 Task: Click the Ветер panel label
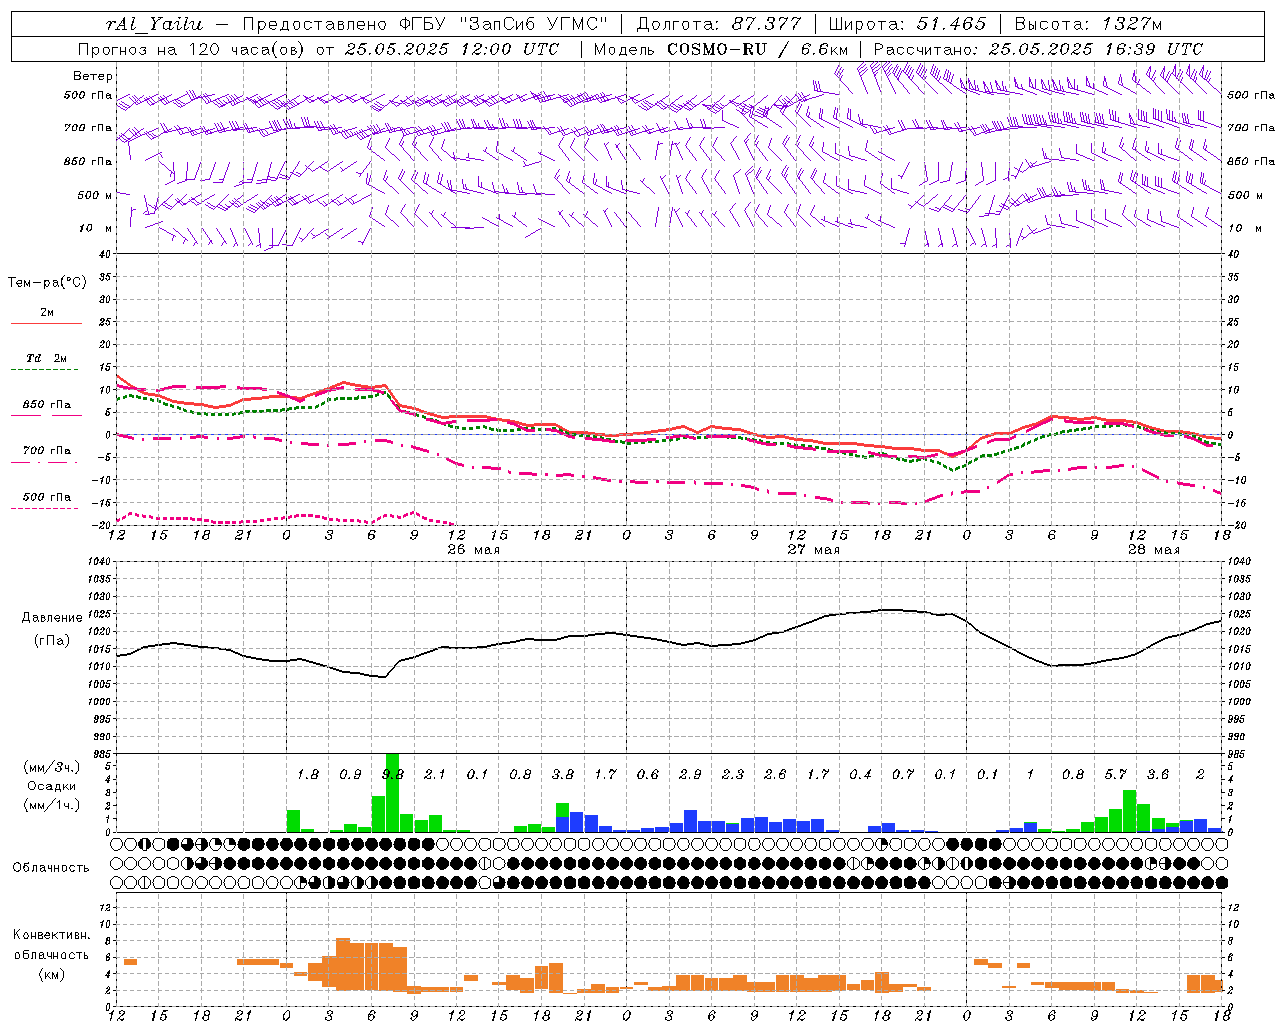coord(92,76)
